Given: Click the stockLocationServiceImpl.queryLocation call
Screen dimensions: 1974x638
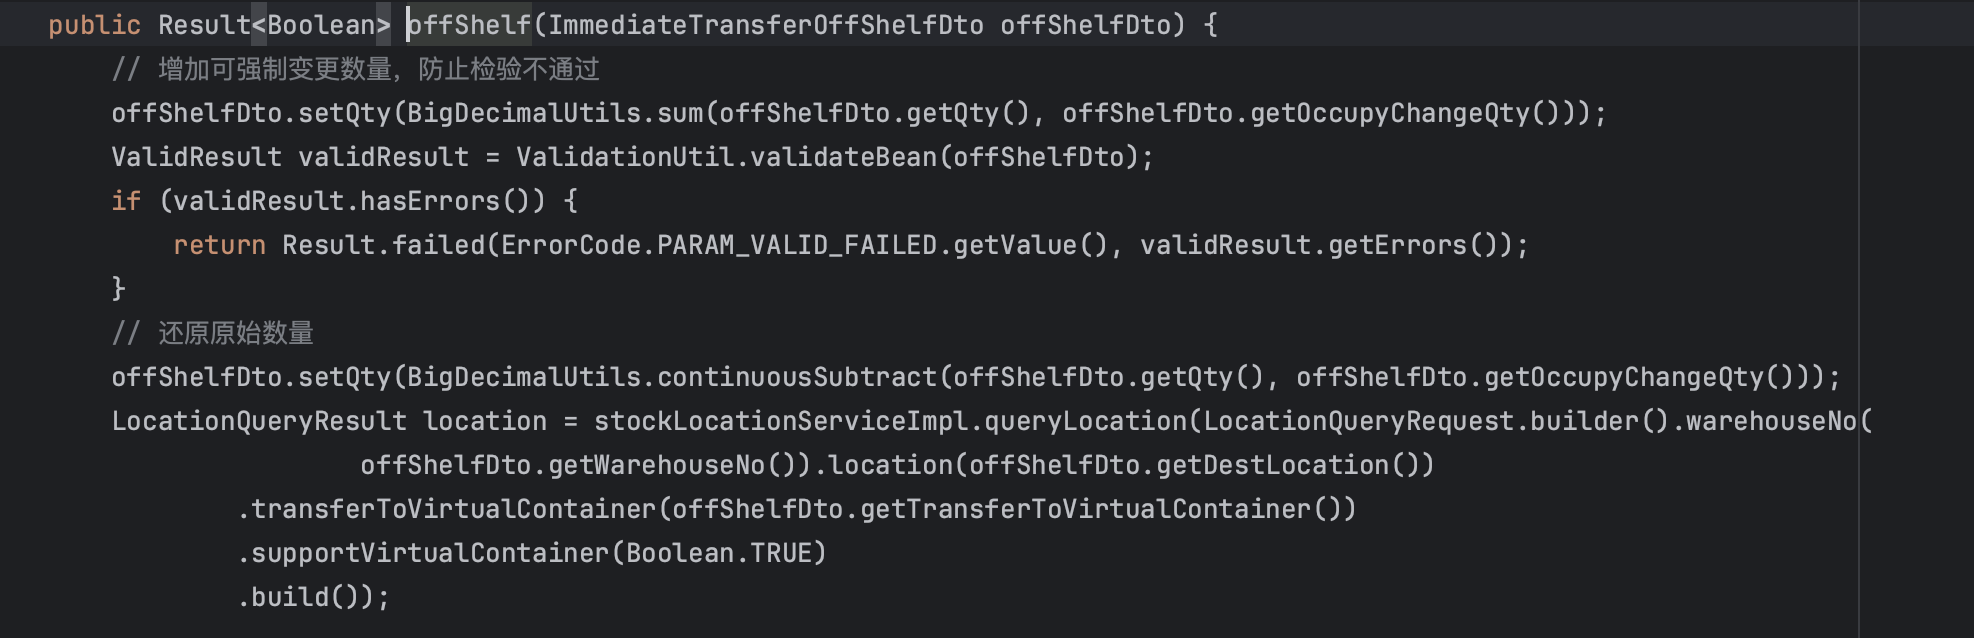Looking at the screenshot, I should click(890, 420).
